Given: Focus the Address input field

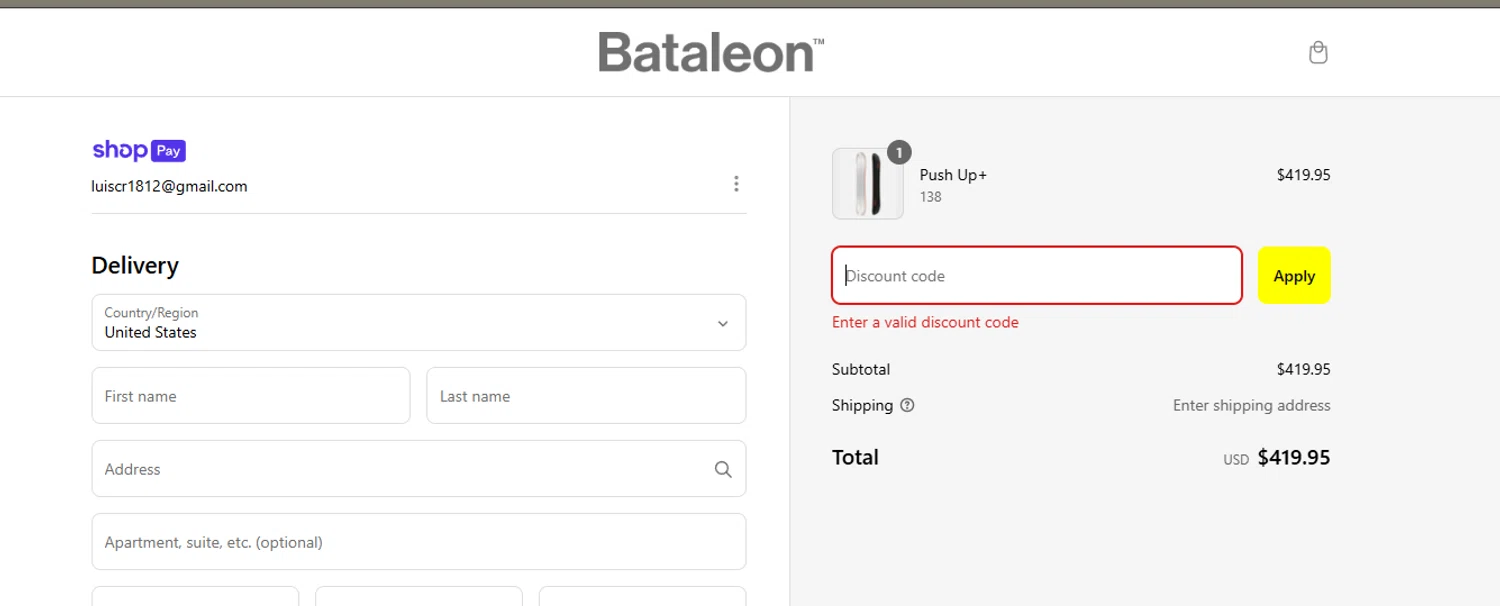Looking at the screenshot, I should point(419,469).
